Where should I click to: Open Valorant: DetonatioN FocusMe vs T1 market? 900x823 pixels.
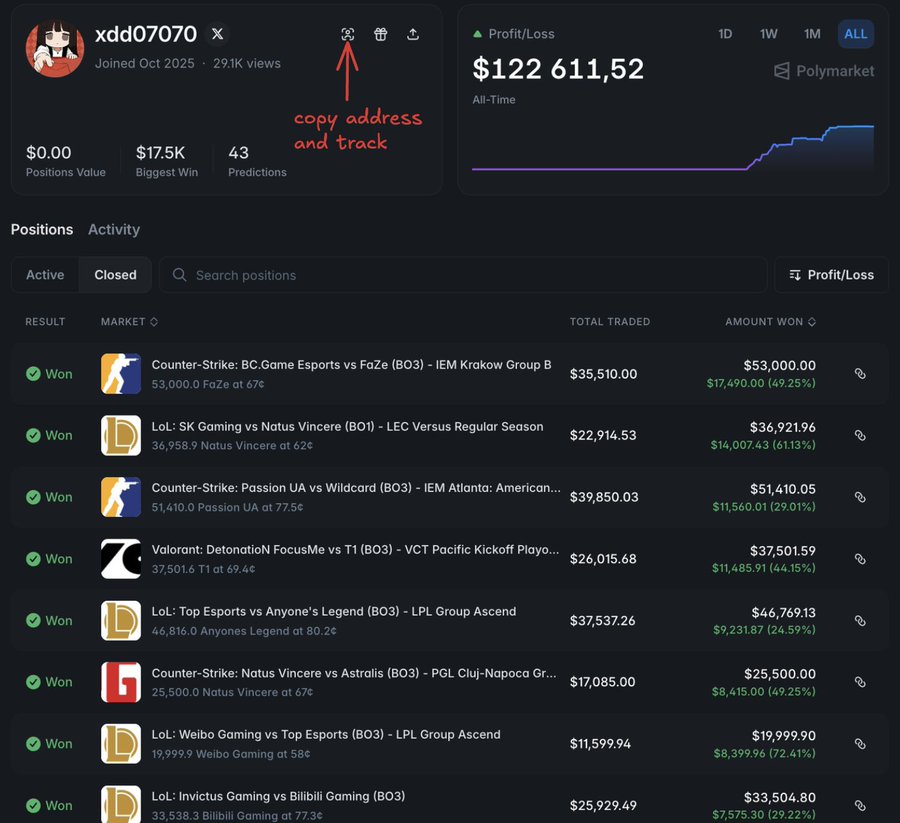point(355,550)
